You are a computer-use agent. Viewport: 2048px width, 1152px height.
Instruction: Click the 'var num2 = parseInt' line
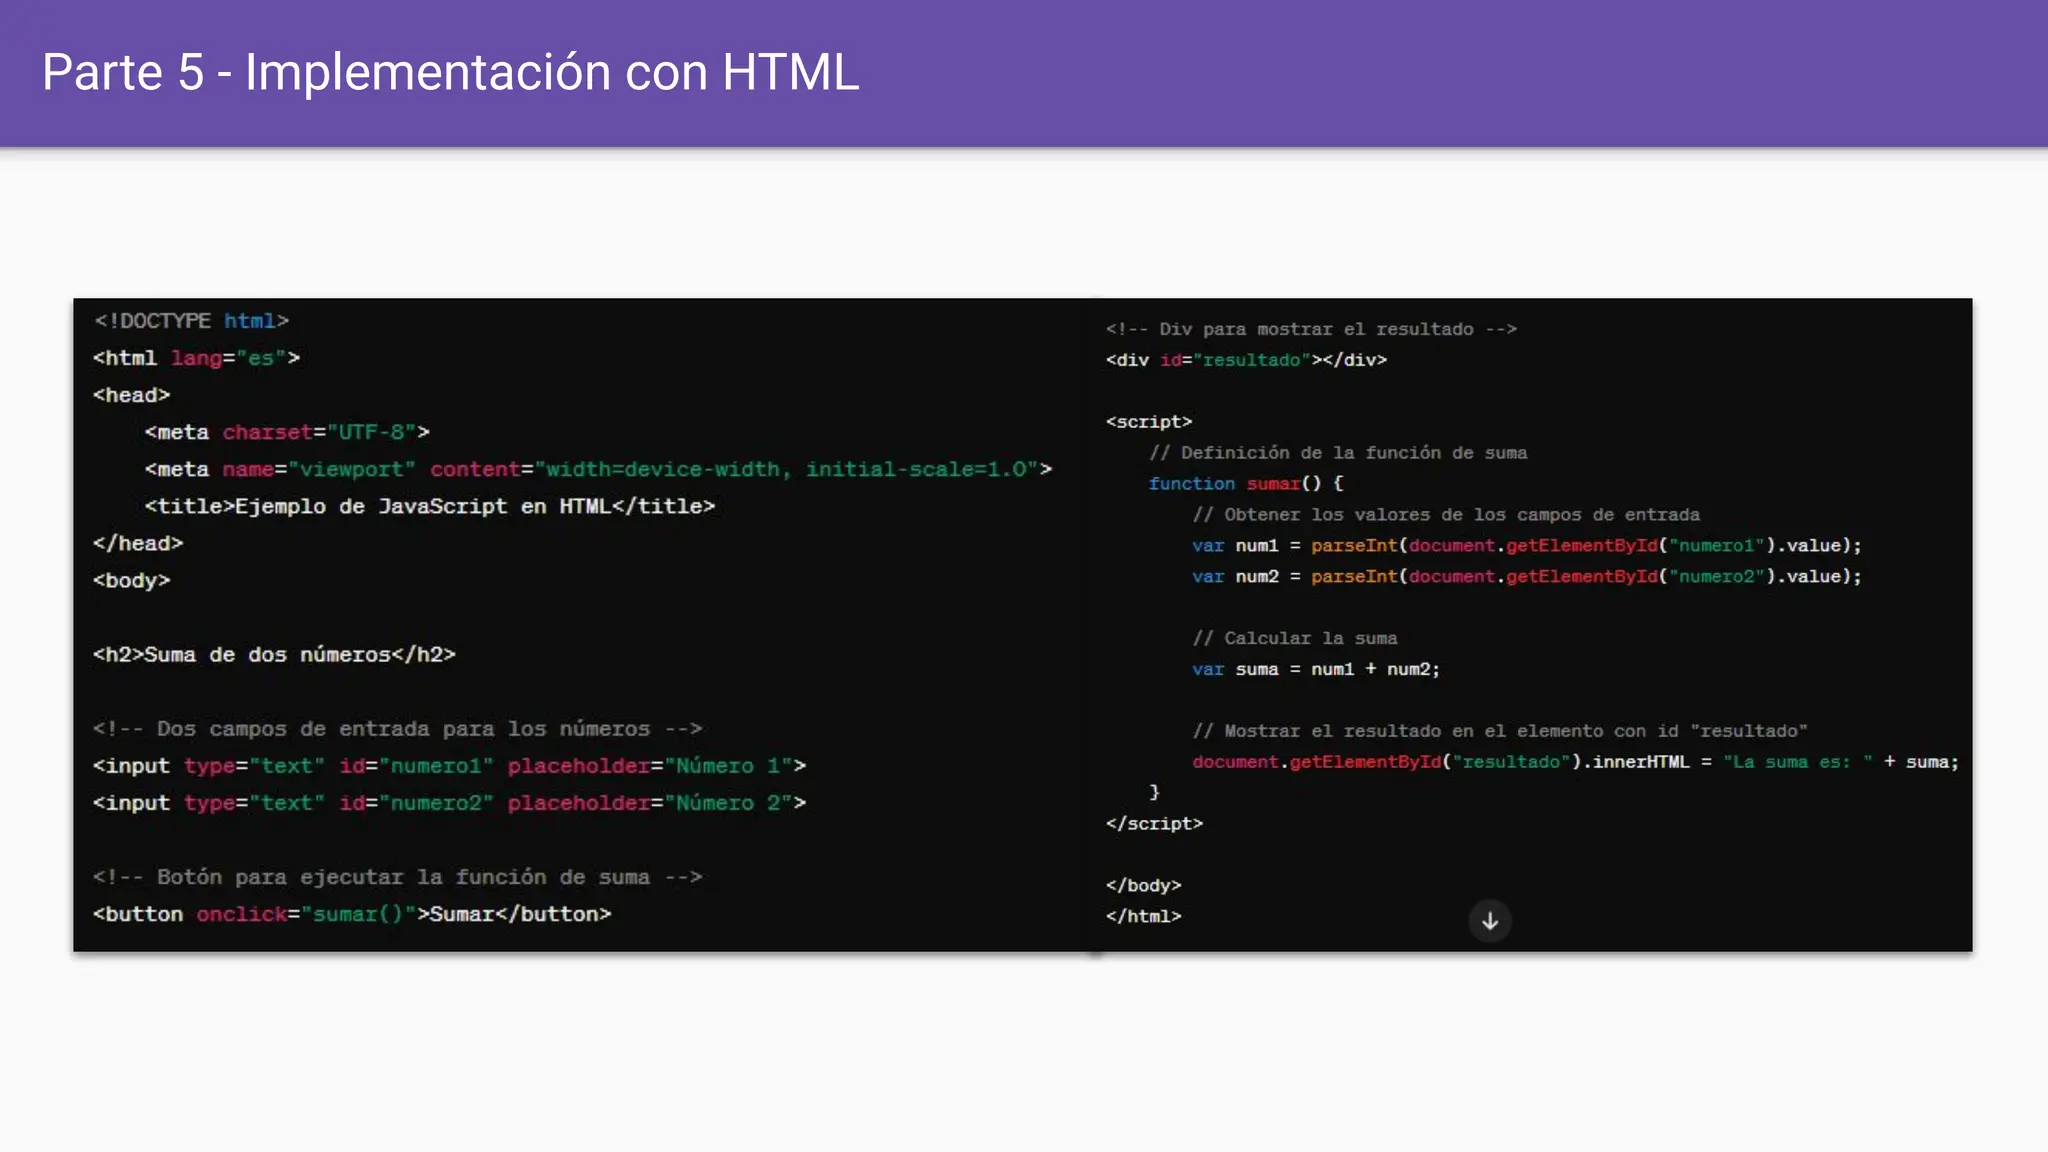click(x=1527, y=576)
